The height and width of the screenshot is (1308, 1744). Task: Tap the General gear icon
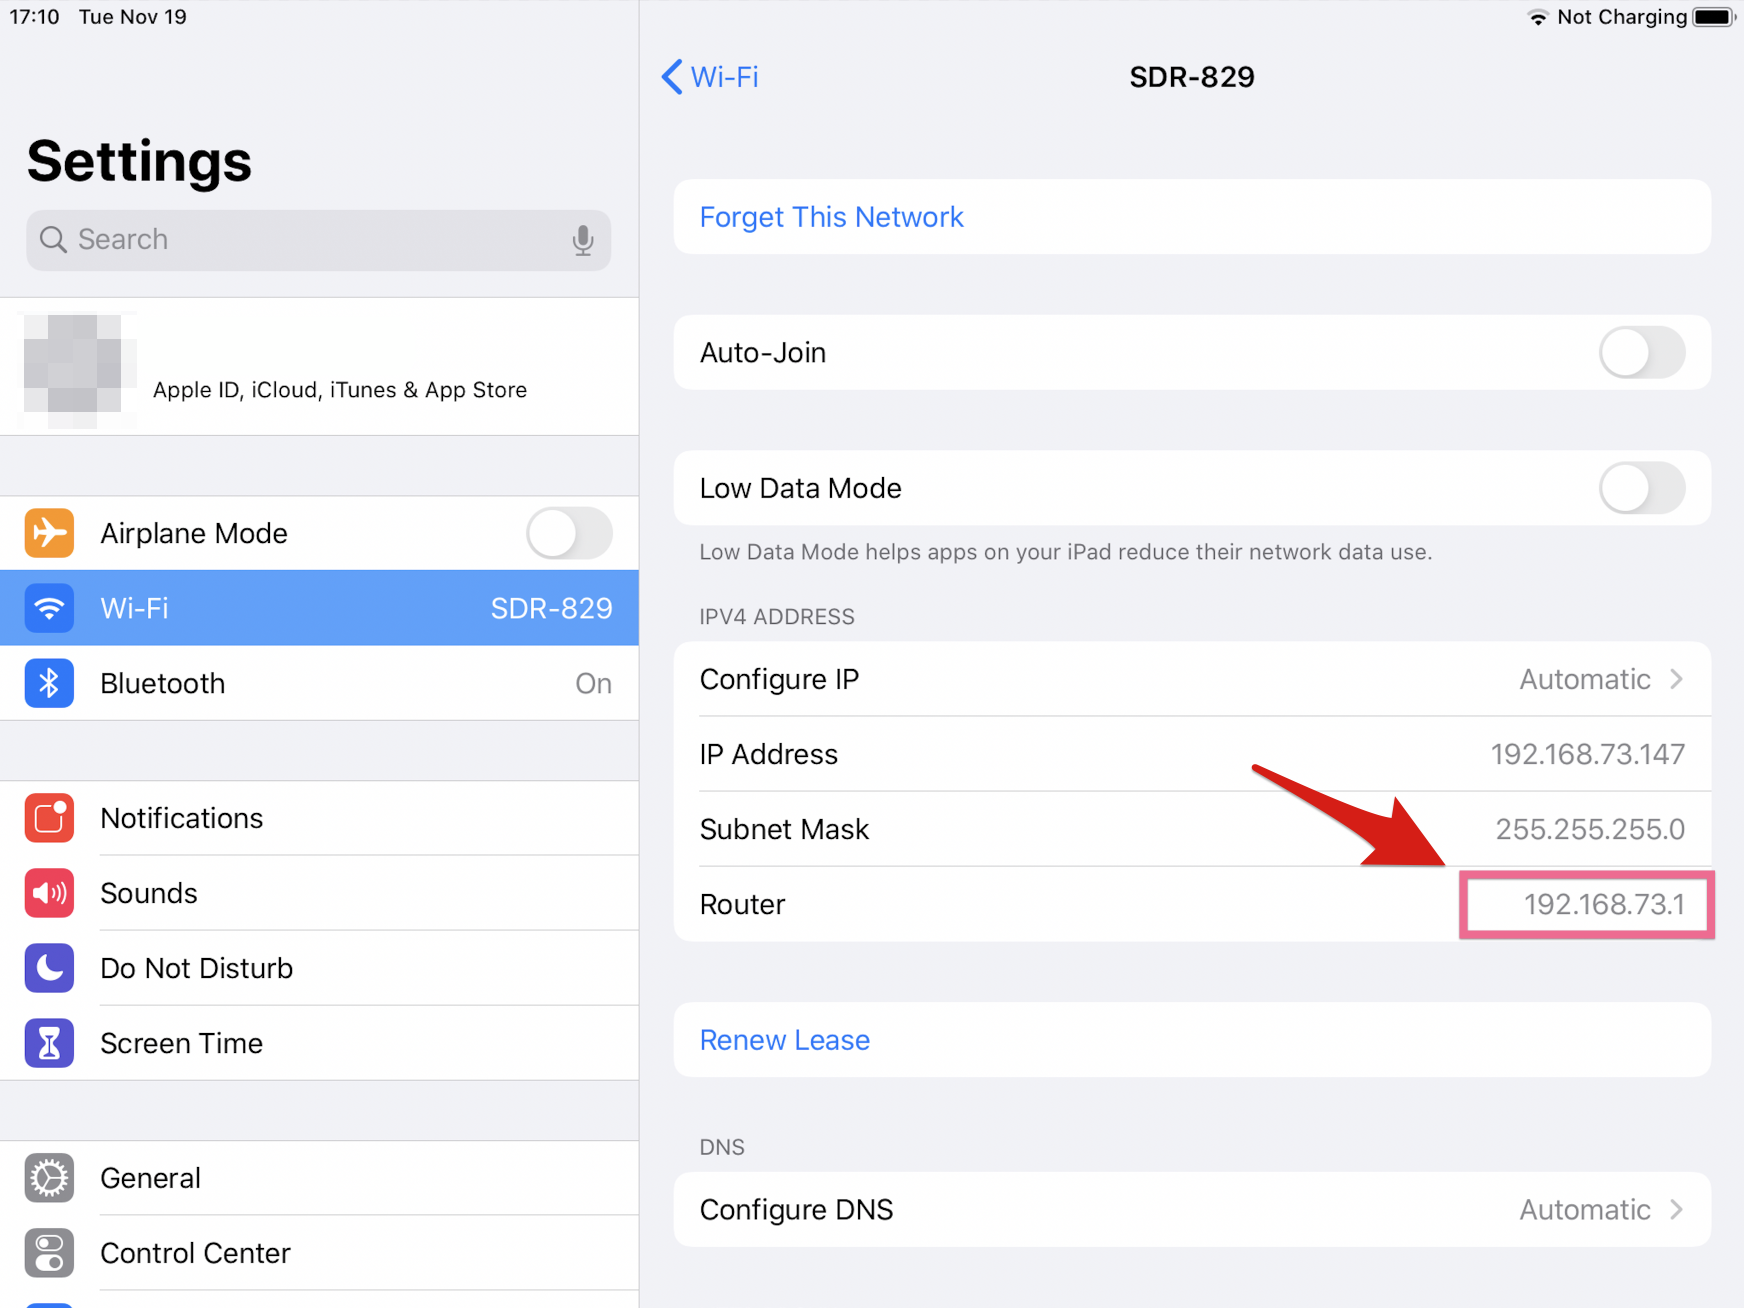pos(49,1178)
